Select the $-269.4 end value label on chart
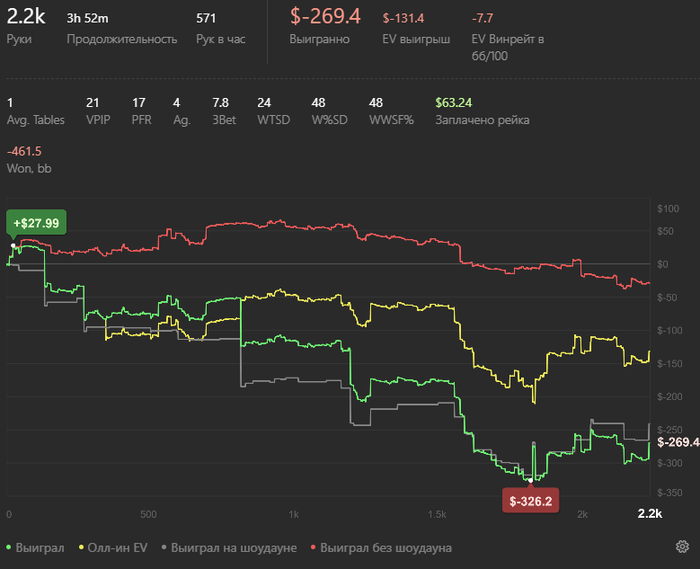700x569 pixels. click(x=677, y=441)
